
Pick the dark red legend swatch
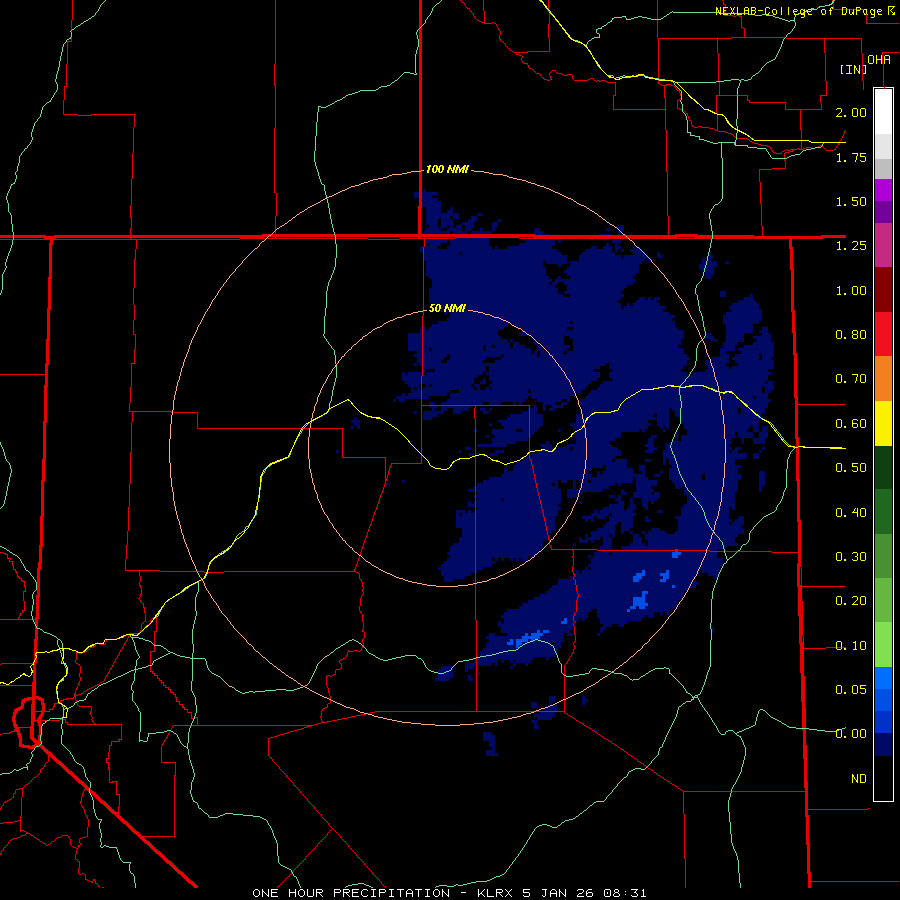click(883, 290)
